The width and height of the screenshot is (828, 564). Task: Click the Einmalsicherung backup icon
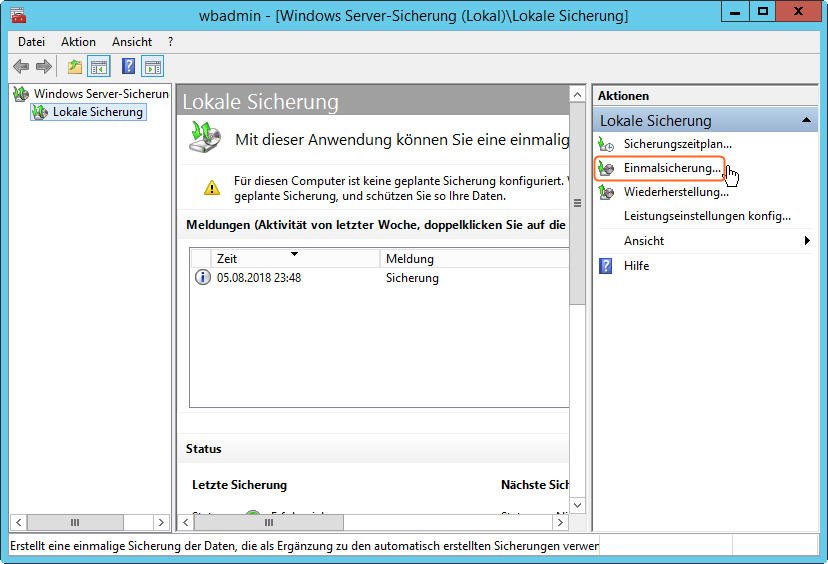point(606,168)
